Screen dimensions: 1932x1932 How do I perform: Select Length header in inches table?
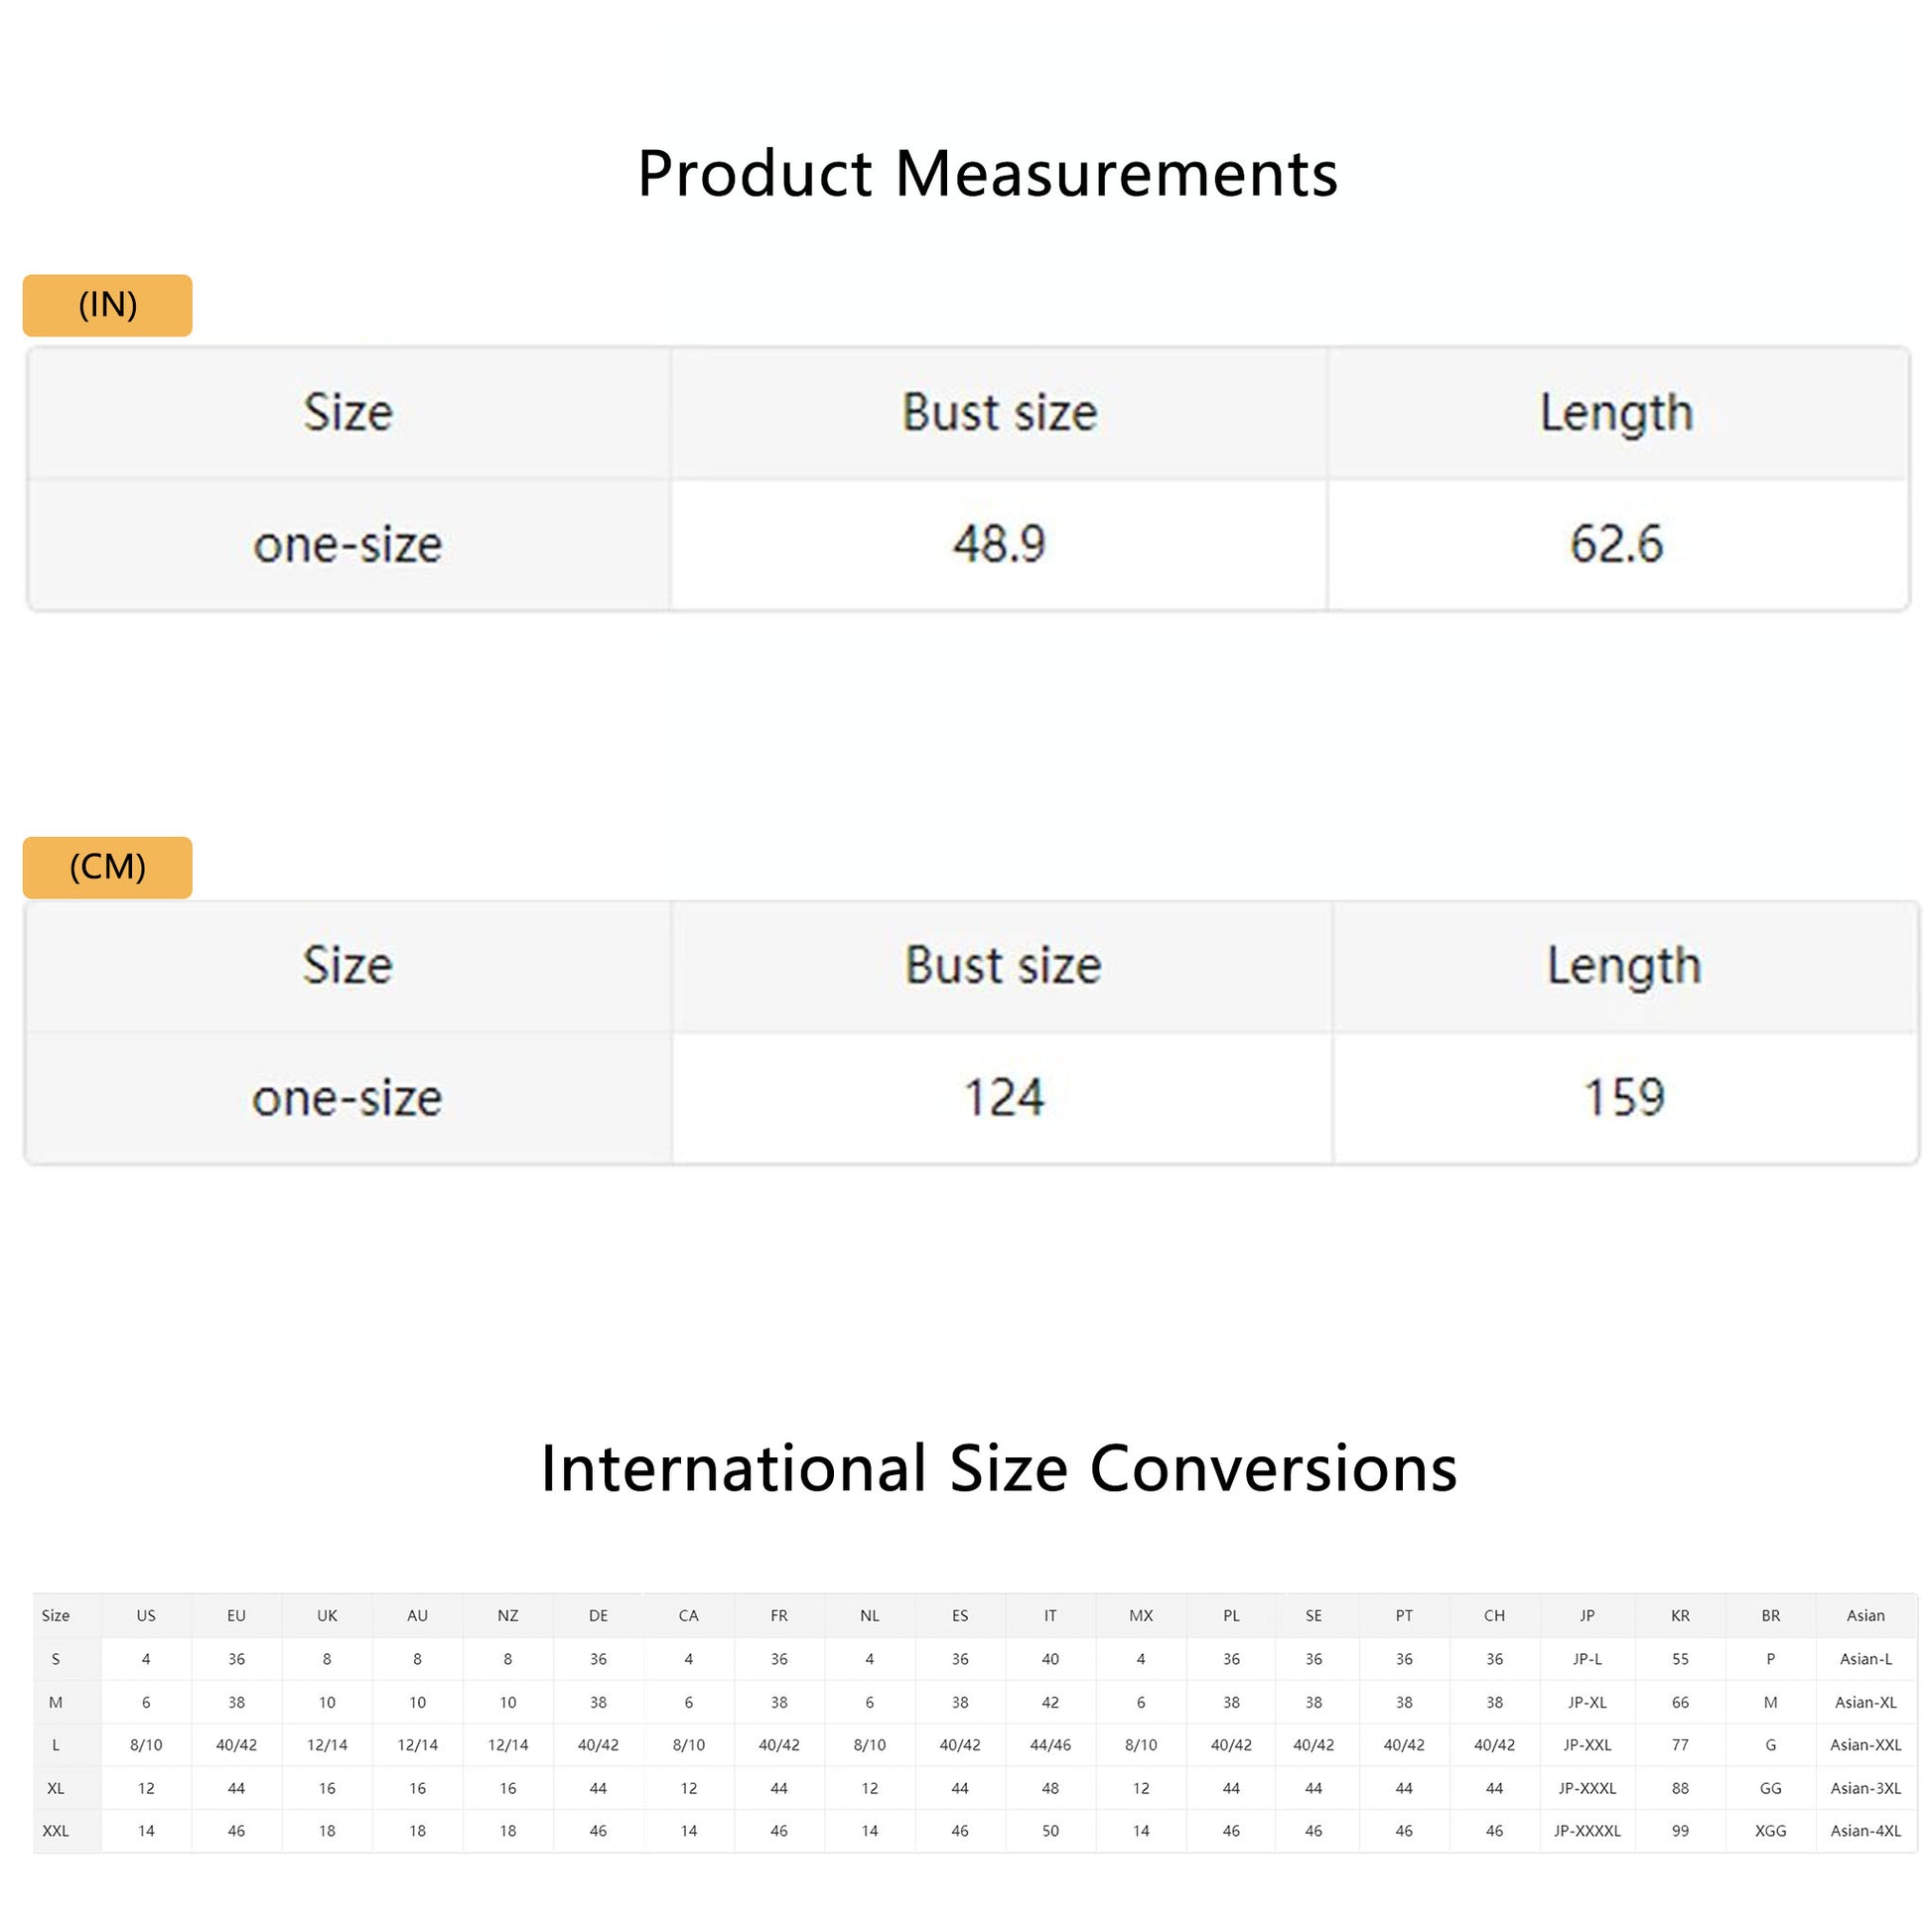(x=1616, y=413)
